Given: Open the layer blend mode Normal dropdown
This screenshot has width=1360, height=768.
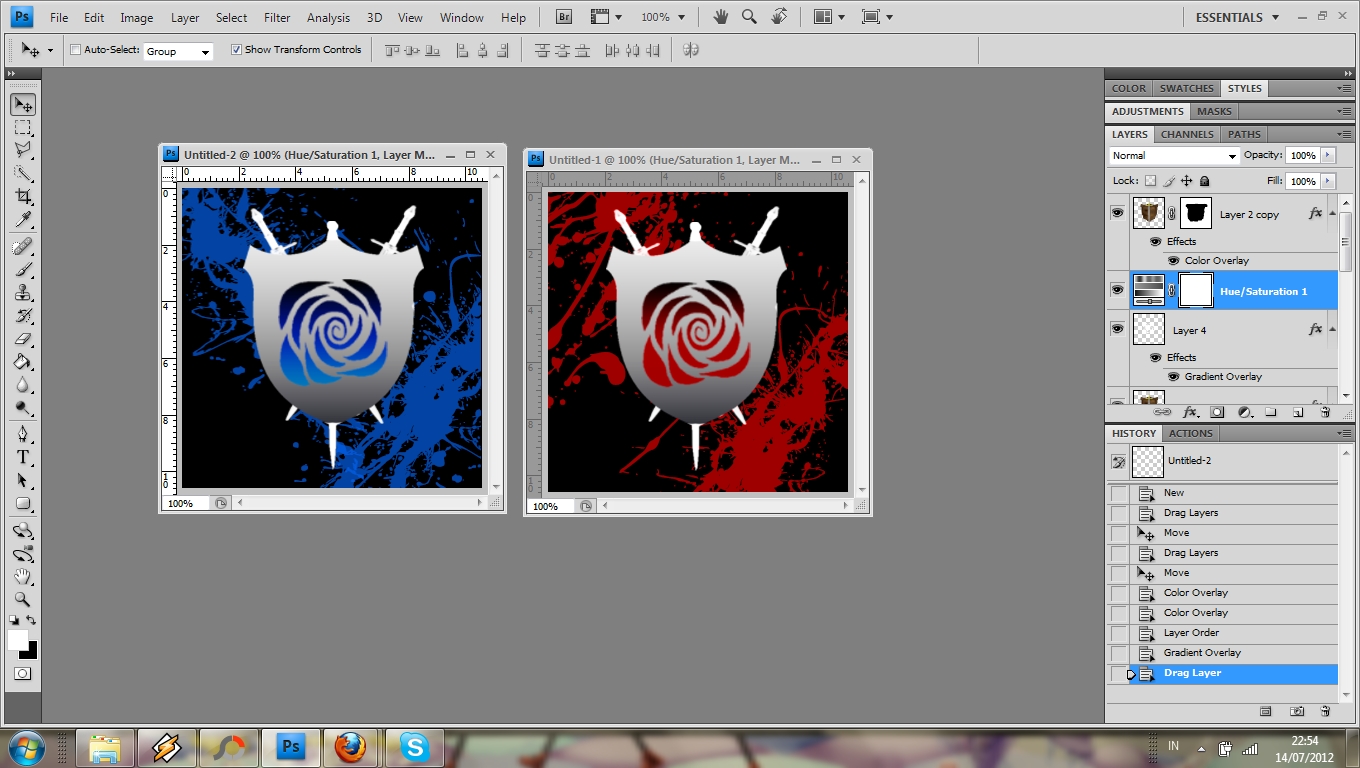Looking at the screenshot, I should [x=1174, y=156].
